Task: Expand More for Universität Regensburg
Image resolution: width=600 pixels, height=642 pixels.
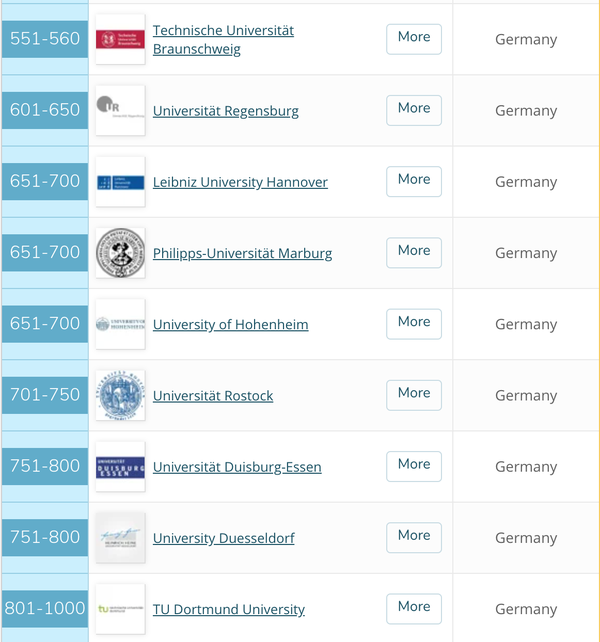Action: click(x=413, y=109)
